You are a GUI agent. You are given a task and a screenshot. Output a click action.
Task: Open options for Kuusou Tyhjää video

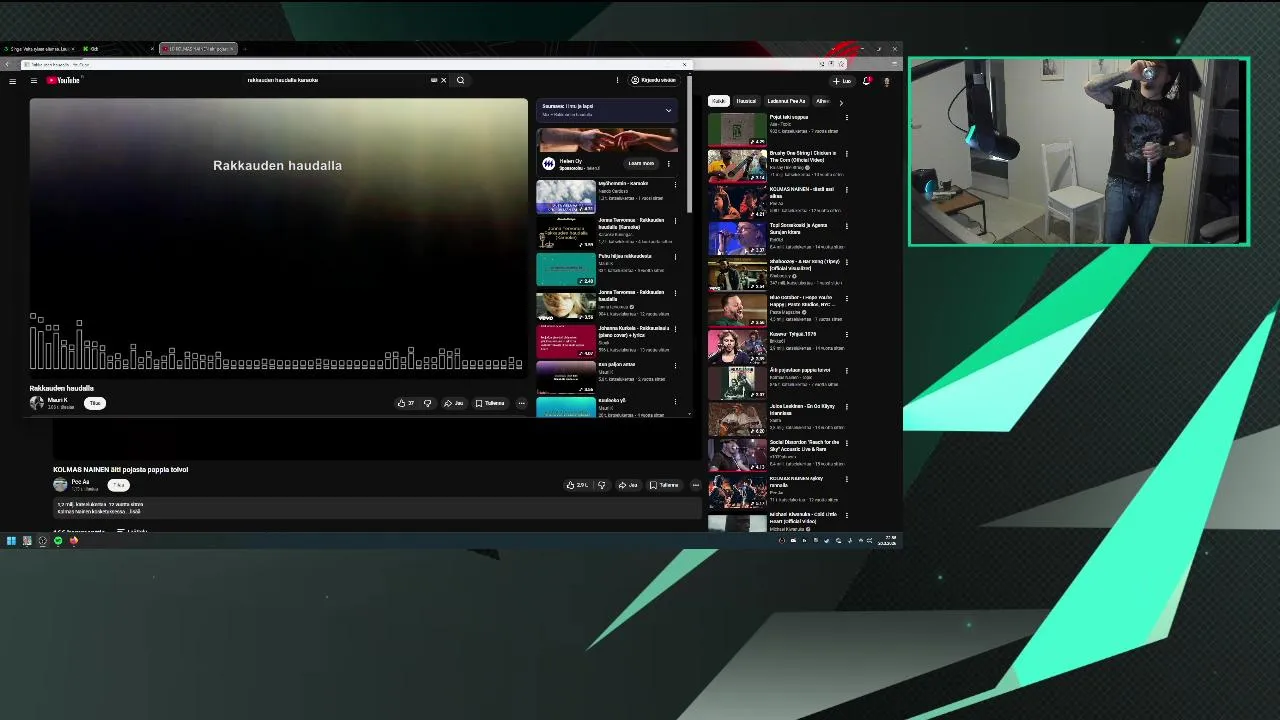click(846, 335)
